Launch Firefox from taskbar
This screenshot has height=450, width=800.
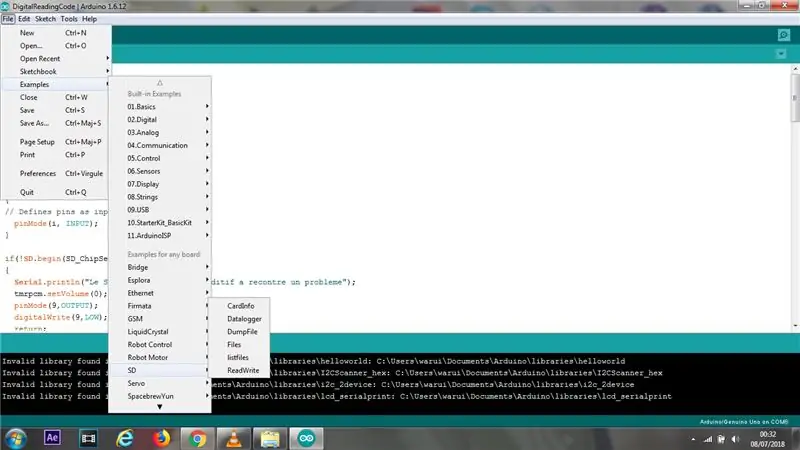pos(161,438)
